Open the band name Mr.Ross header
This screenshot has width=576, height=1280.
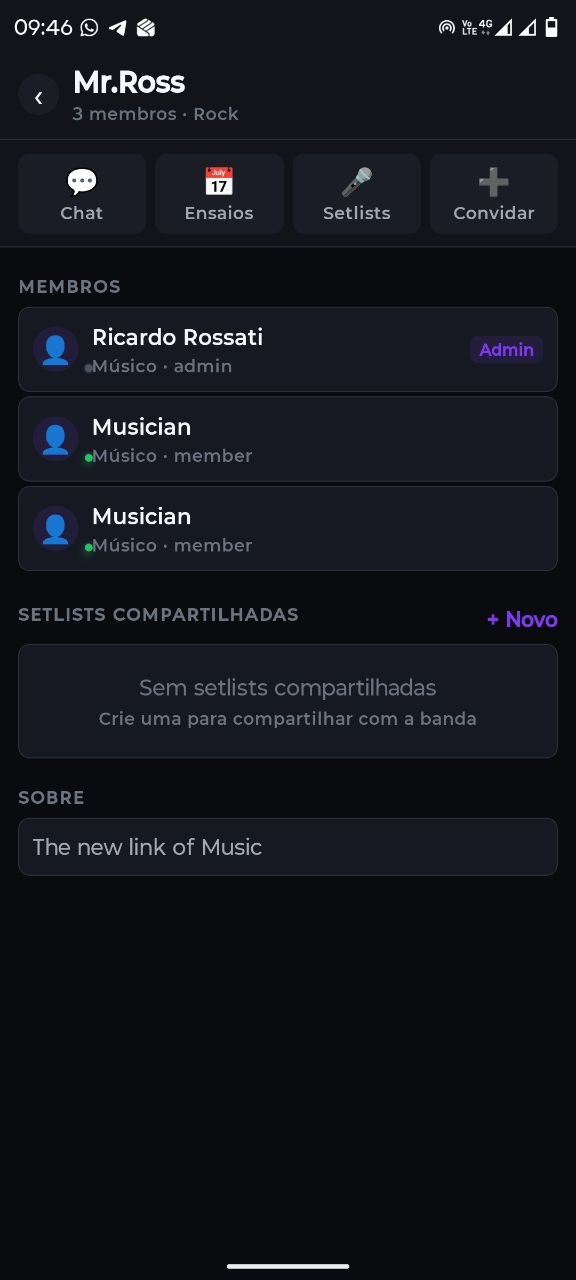tap(130, 81)
